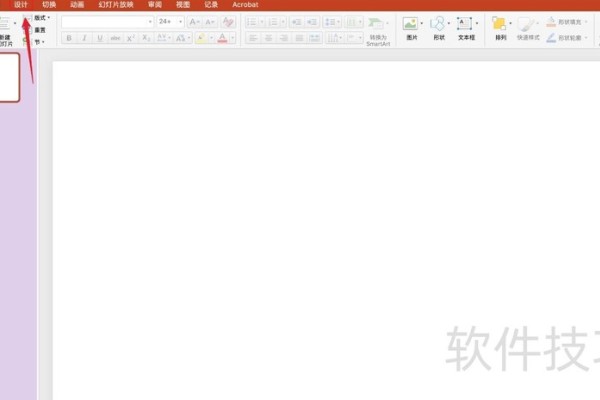The height and width of the screenshot is (400, 600).
Task: Clear all text formatting
Action: click(228, 22)
